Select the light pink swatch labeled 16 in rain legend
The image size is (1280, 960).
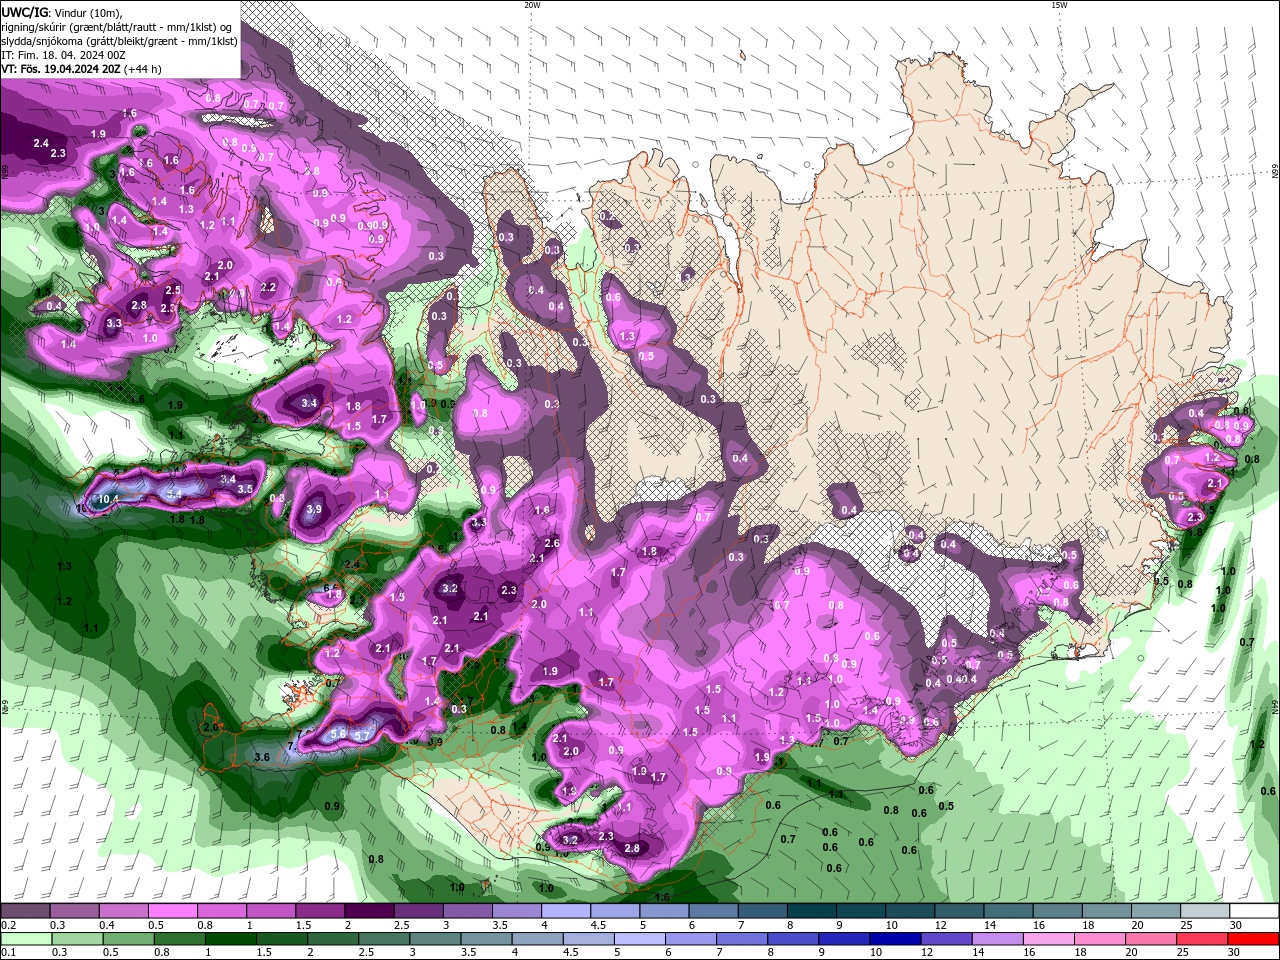tap(1047, 939)
